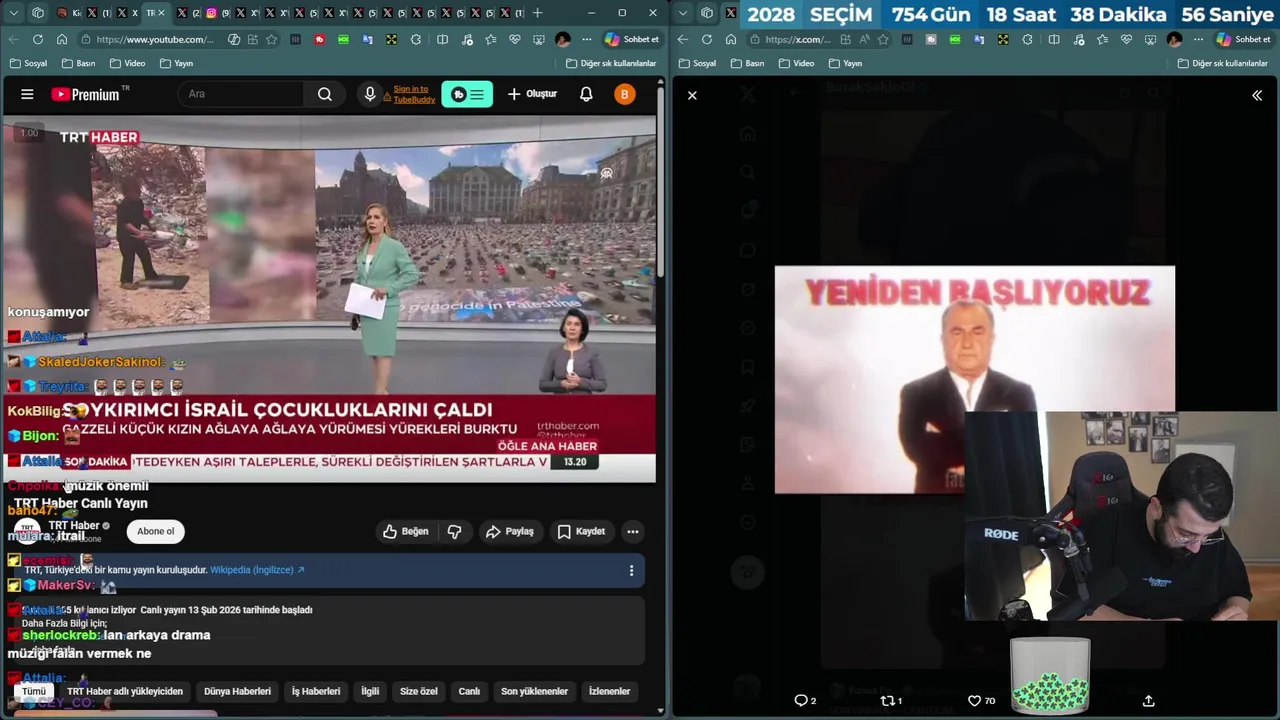Collapse the X post side panel arrows
The image size is (1280, 720).
pyautogui.click(x=1257, y=95)
